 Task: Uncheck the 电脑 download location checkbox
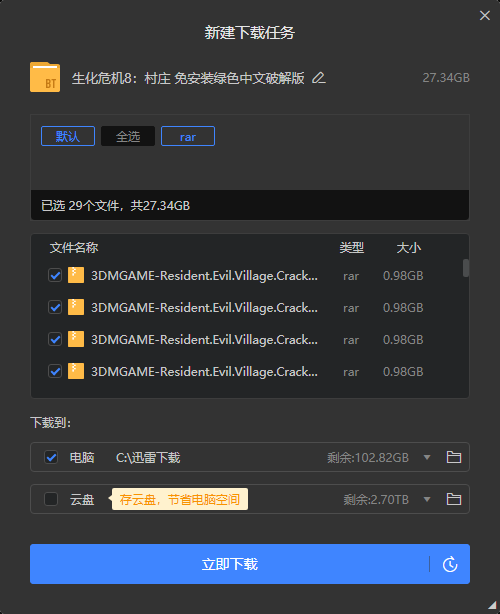click(x=51, y=457)
